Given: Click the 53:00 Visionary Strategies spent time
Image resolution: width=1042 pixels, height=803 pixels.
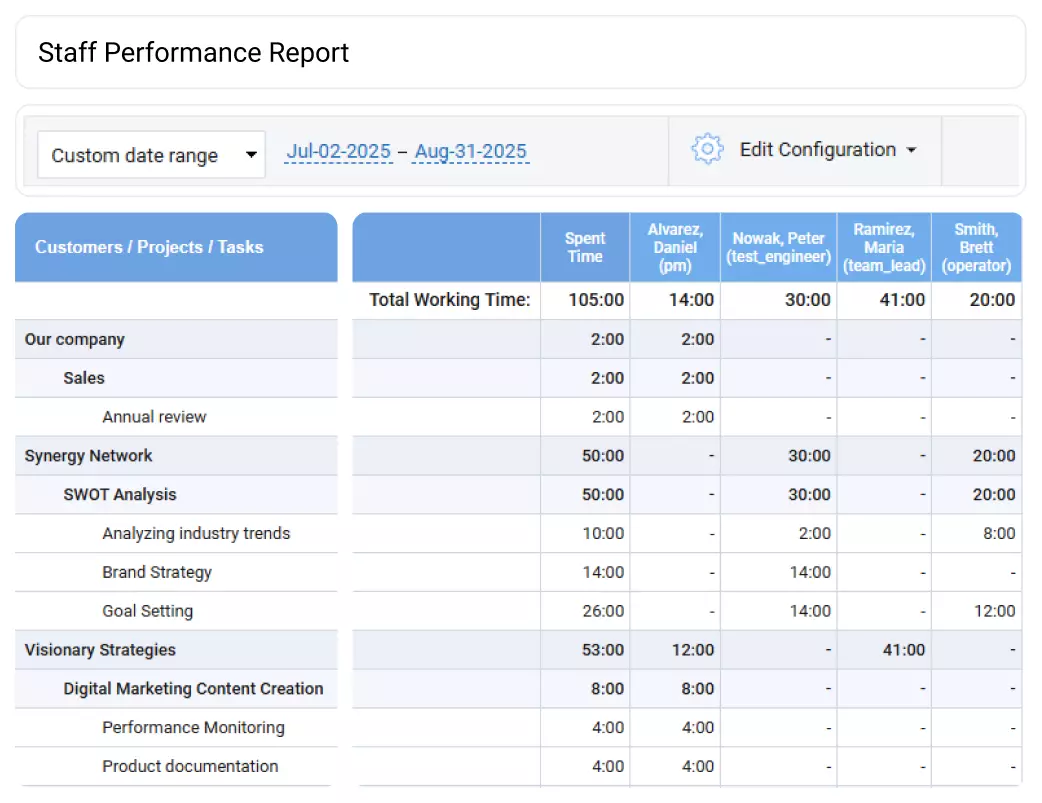Looking at the screenshot, I should pos(603,650).
